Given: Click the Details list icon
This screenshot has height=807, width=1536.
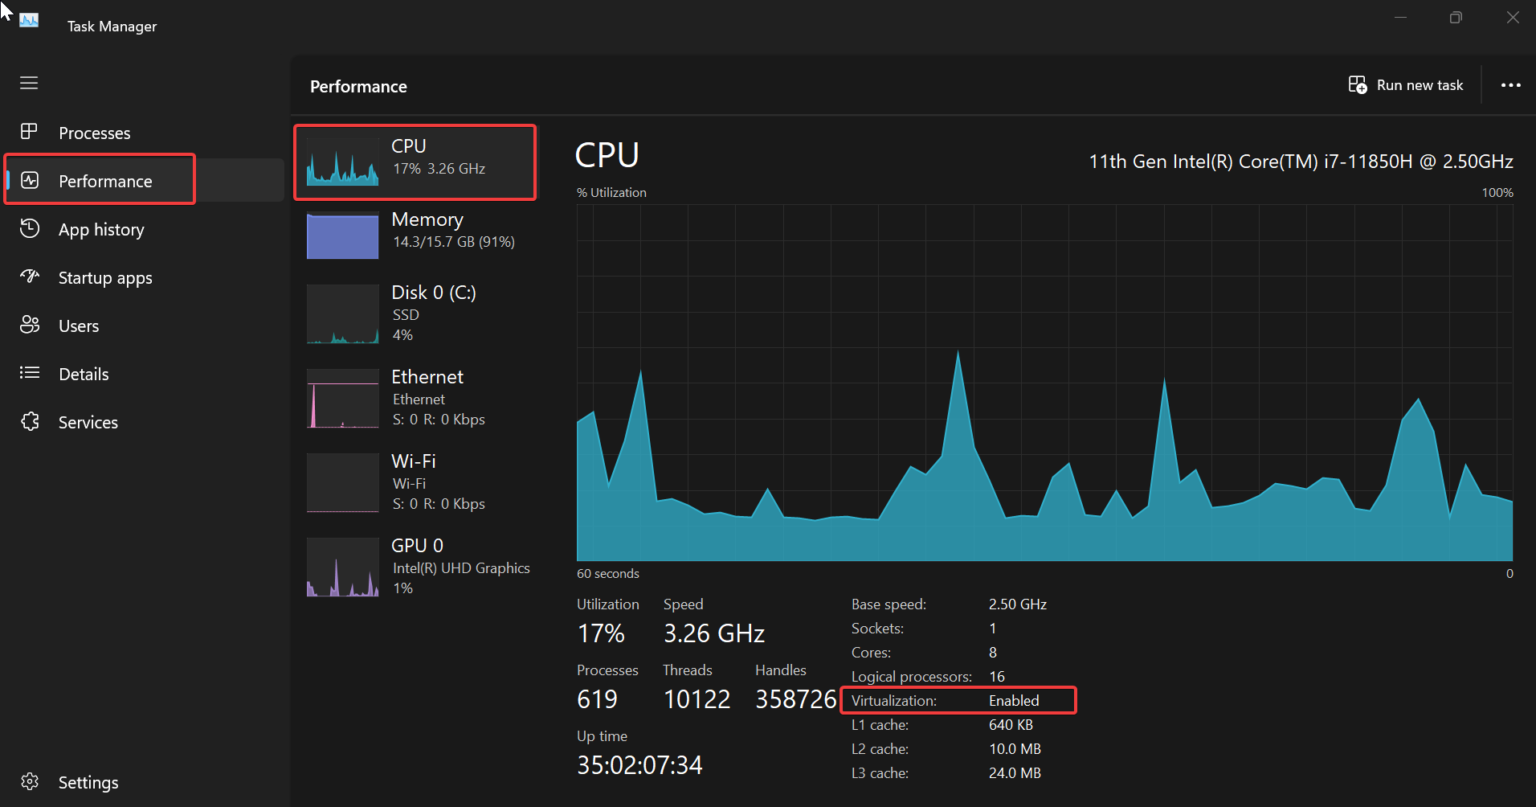Looking at the screenshot, I should tap(29, 373).
